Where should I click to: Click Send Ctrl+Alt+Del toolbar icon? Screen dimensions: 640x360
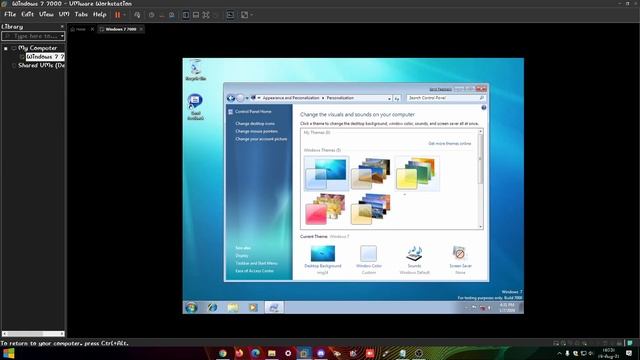click(x=137, y=15)
